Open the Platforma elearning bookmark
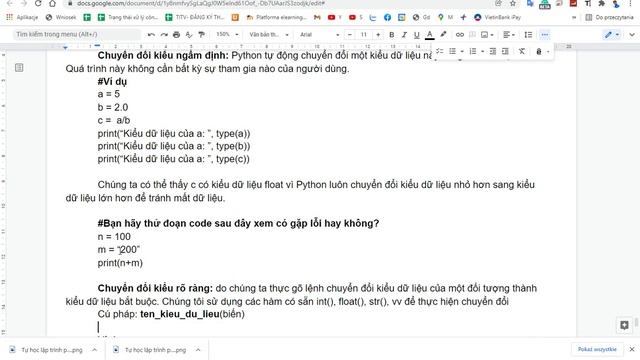Viewport: 640px width, 360px height. [277, 17]
